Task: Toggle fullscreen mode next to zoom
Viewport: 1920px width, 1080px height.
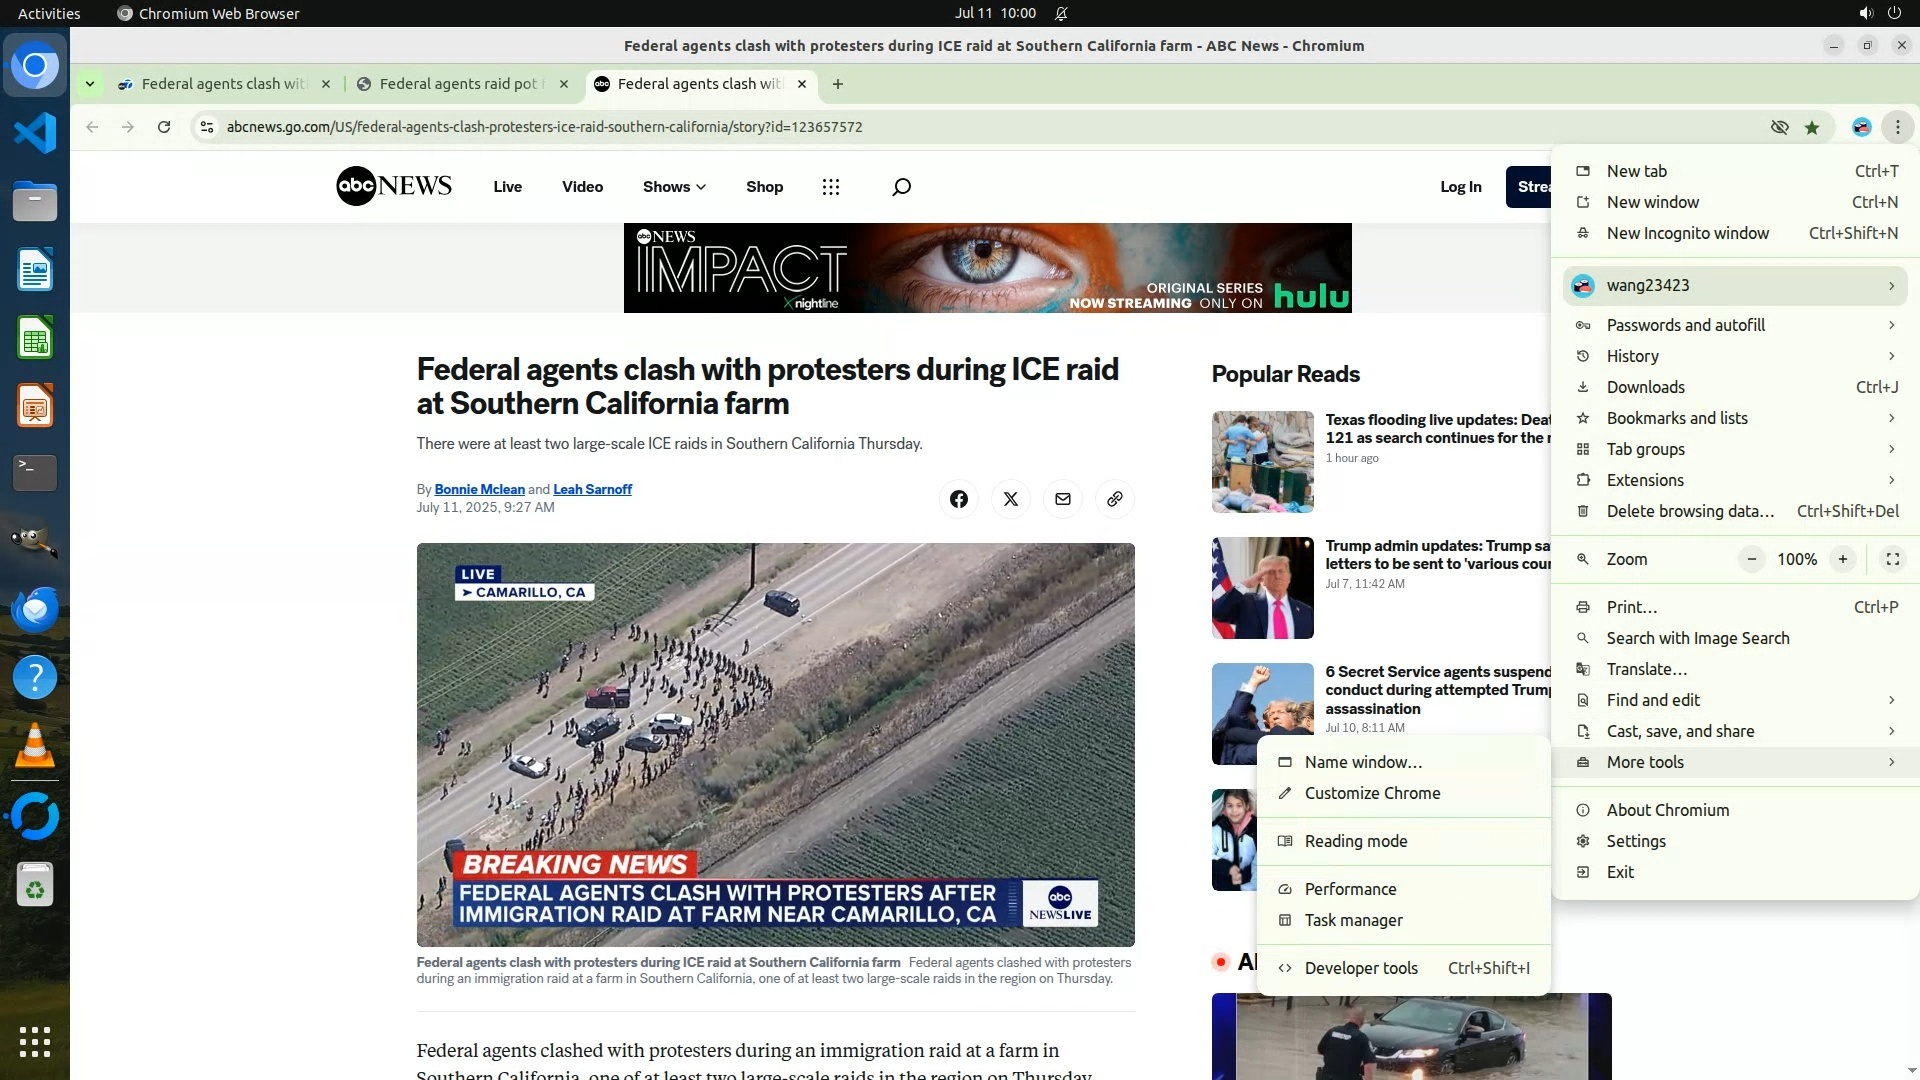Action: (x=1892, y=559)
